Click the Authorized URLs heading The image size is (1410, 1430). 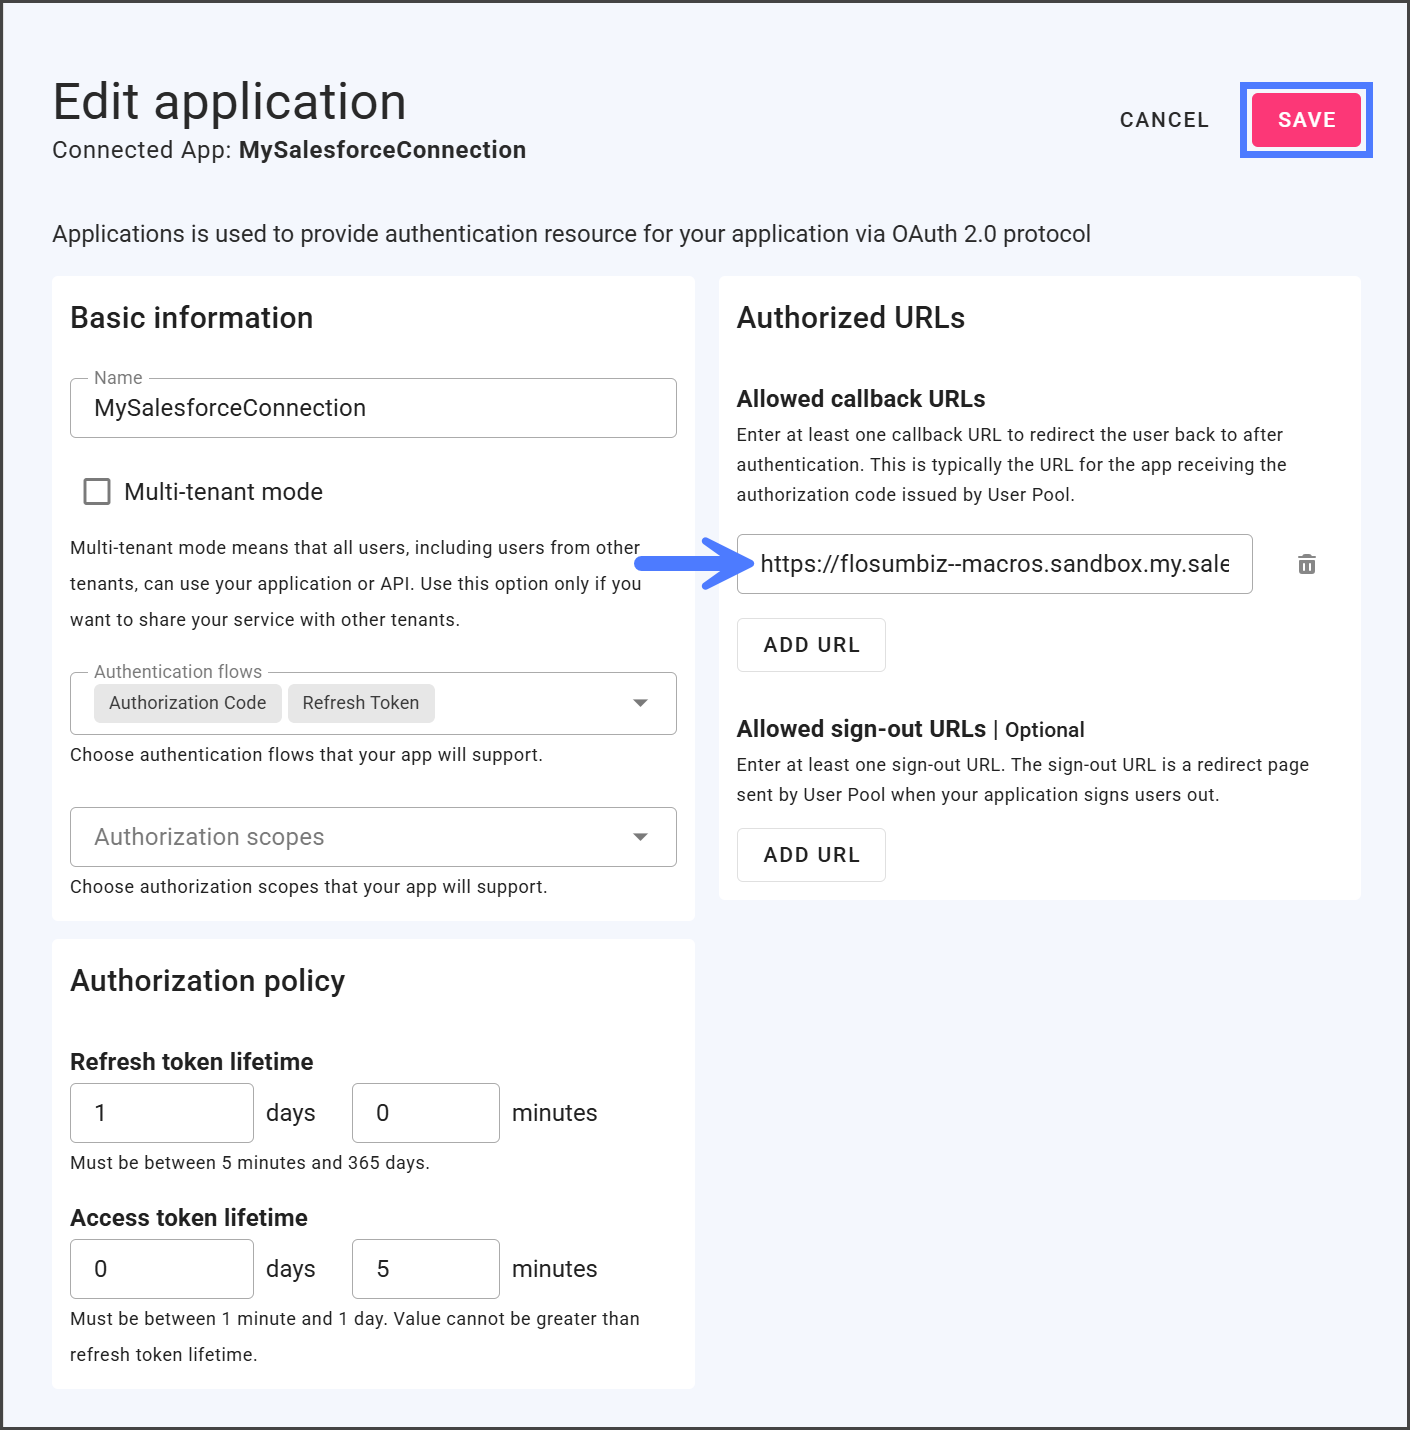tap(851, 318)
